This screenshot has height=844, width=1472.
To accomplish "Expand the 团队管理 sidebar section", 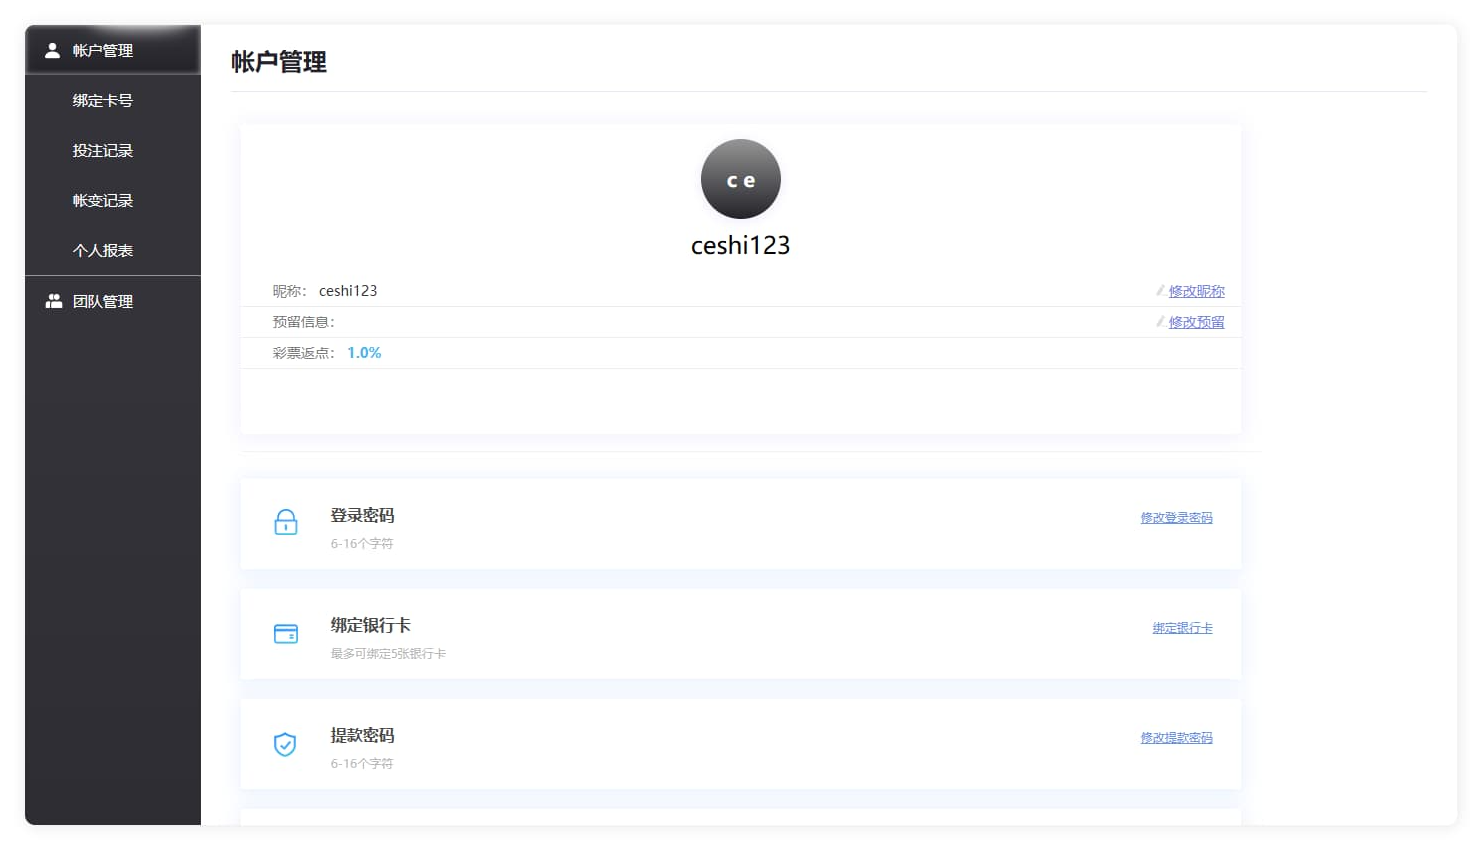I will click(102, 301).
